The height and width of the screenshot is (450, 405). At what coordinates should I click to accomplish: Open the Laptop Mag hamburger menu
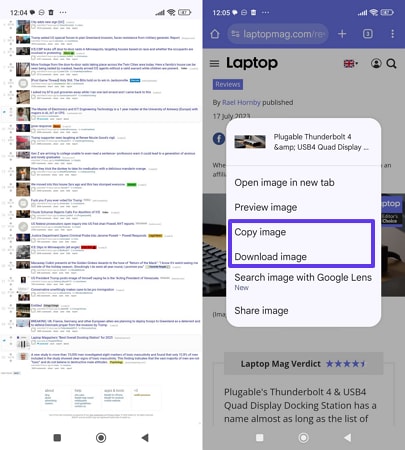215,63
